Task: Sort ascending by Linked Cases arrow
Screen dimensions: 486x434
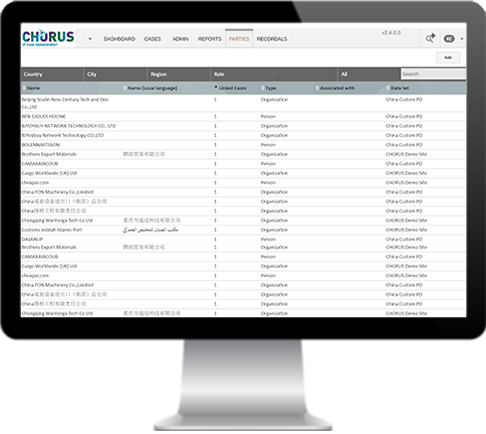Action: 216,87
